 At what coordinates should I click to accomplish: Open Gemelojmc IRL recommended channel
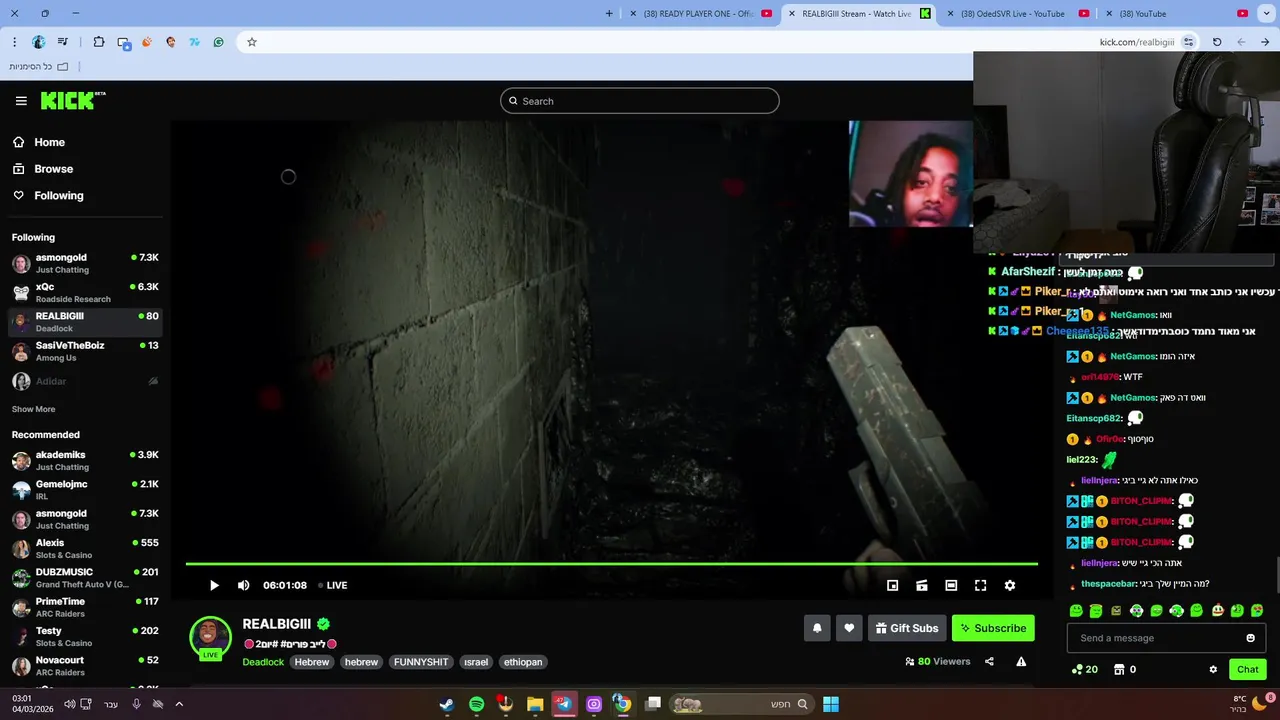click(x=85, y=490)
